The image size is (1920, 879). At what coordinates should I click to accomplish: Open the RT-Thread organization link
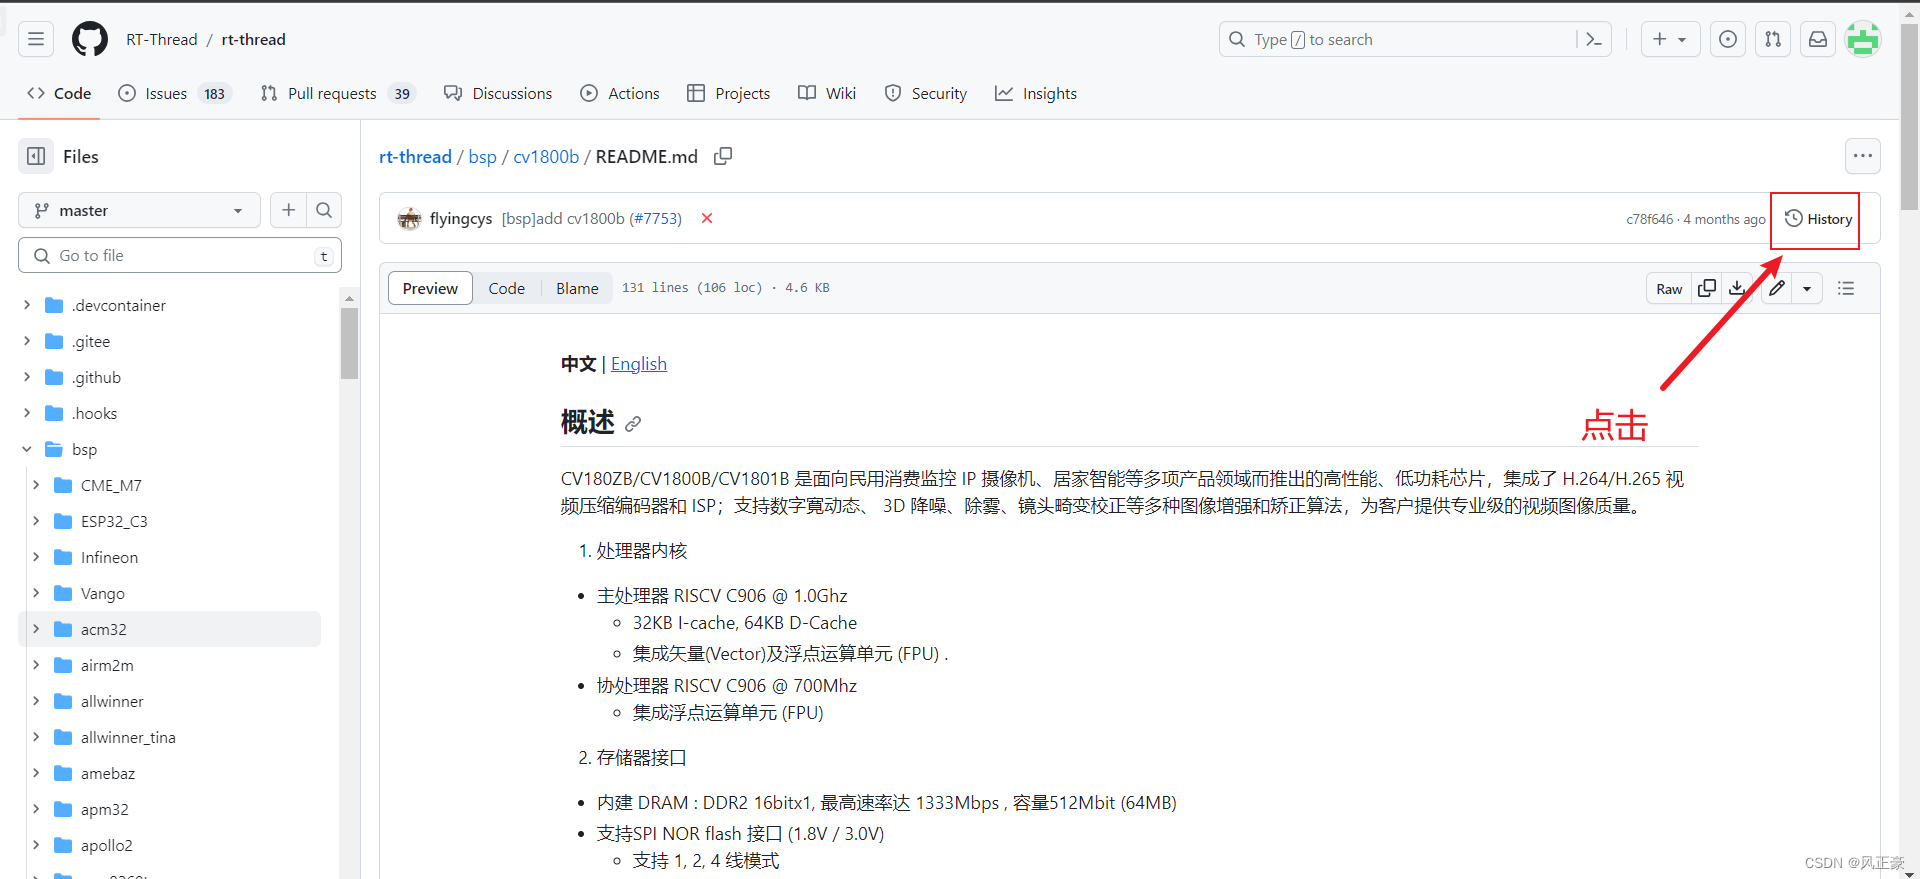tap(162, 39)
